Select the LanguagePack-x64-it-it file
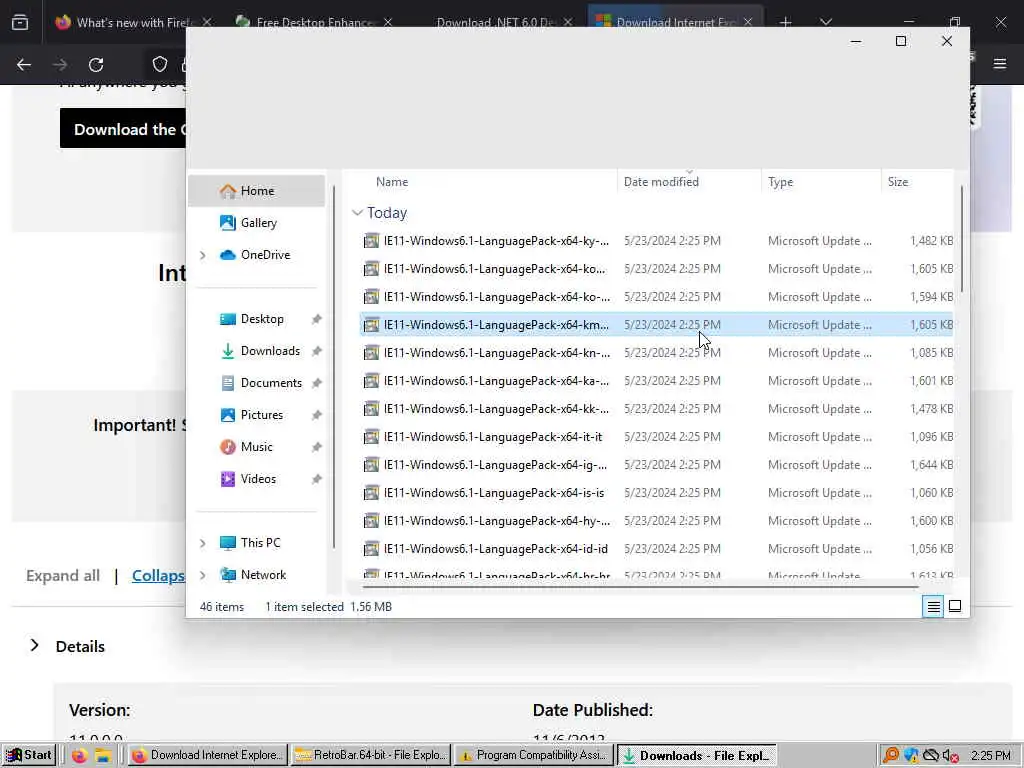1024x768 pixels. 656,437
